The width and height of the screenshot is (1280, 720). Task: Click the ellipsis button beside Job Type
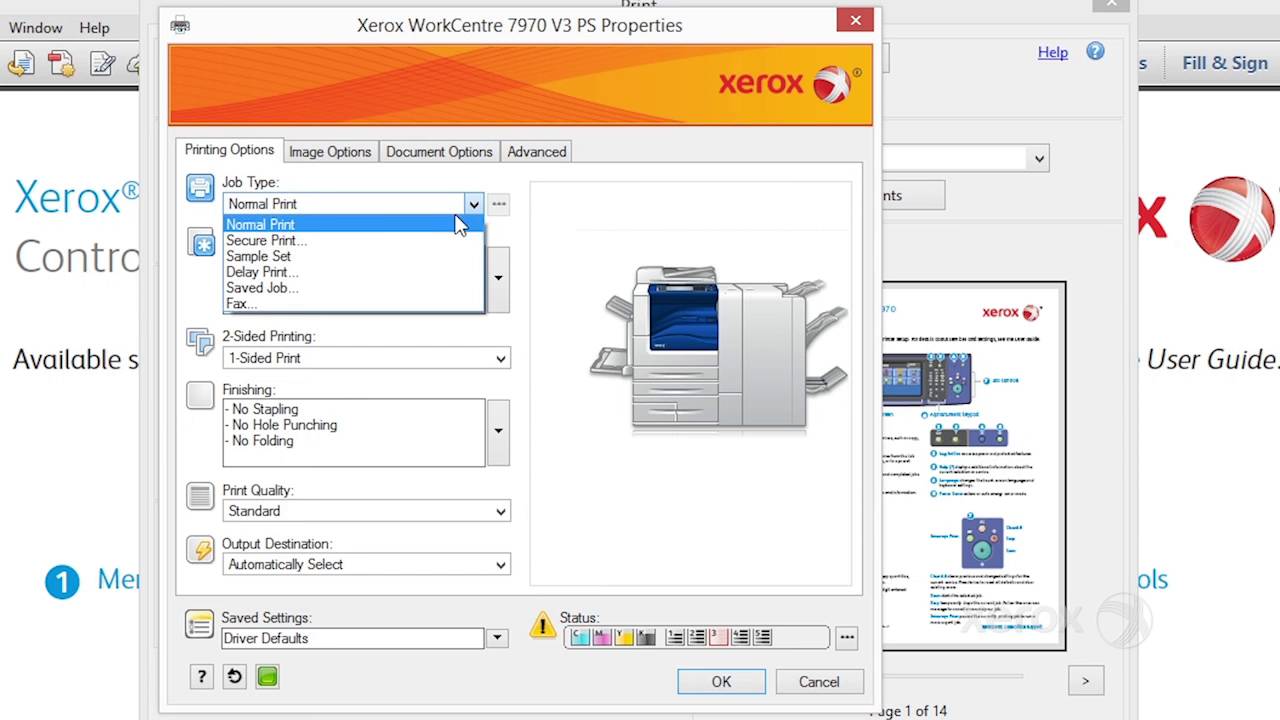499,204
